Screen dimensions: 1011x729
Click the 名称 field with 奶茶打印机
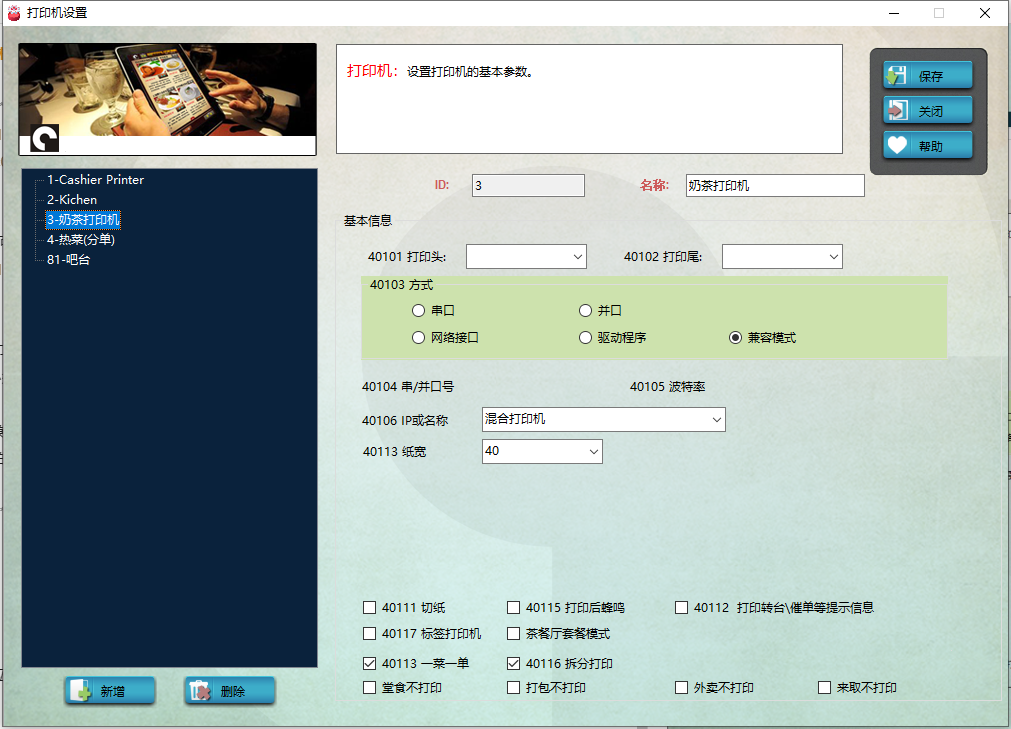point(775,186)
